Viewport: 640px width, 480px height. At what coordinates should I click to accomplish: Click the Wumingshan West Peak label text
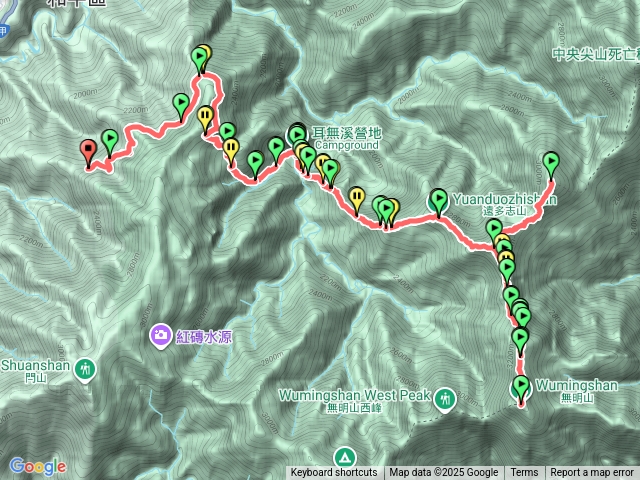coord(355,395)
